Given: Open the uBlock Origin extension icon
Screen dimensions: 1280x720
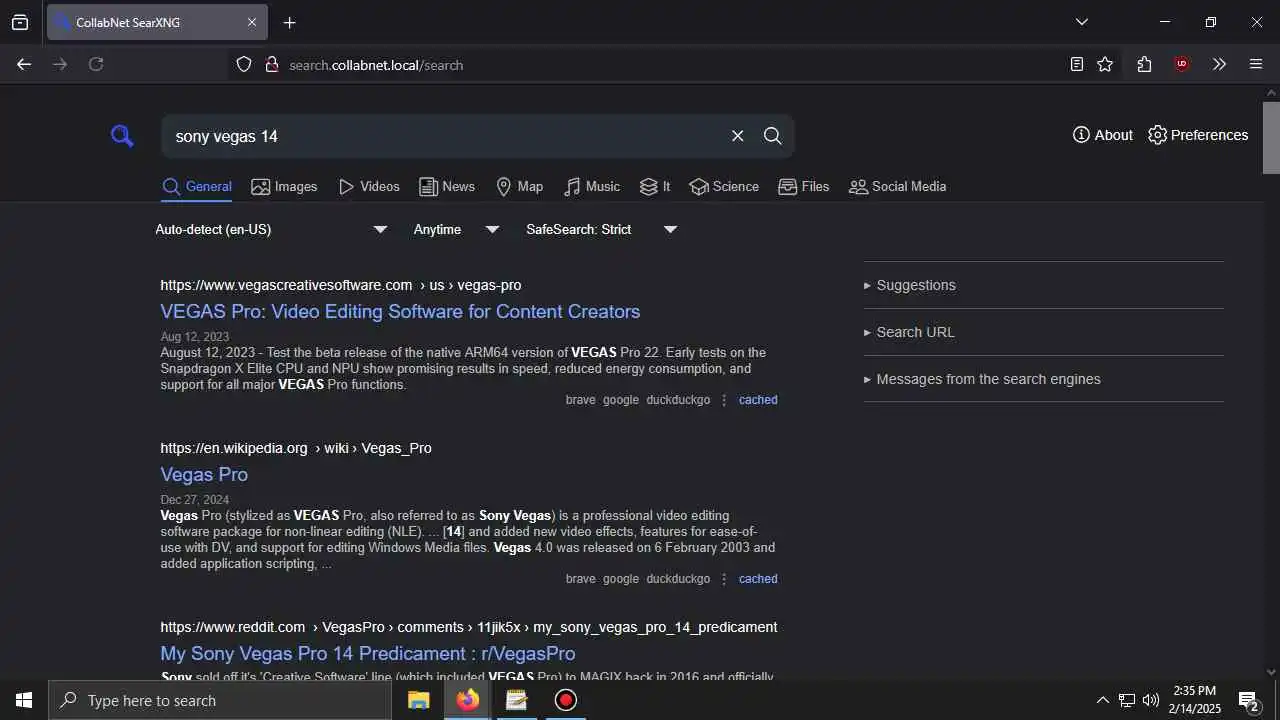Looking at the screenshot, I should coord(1182,64).
